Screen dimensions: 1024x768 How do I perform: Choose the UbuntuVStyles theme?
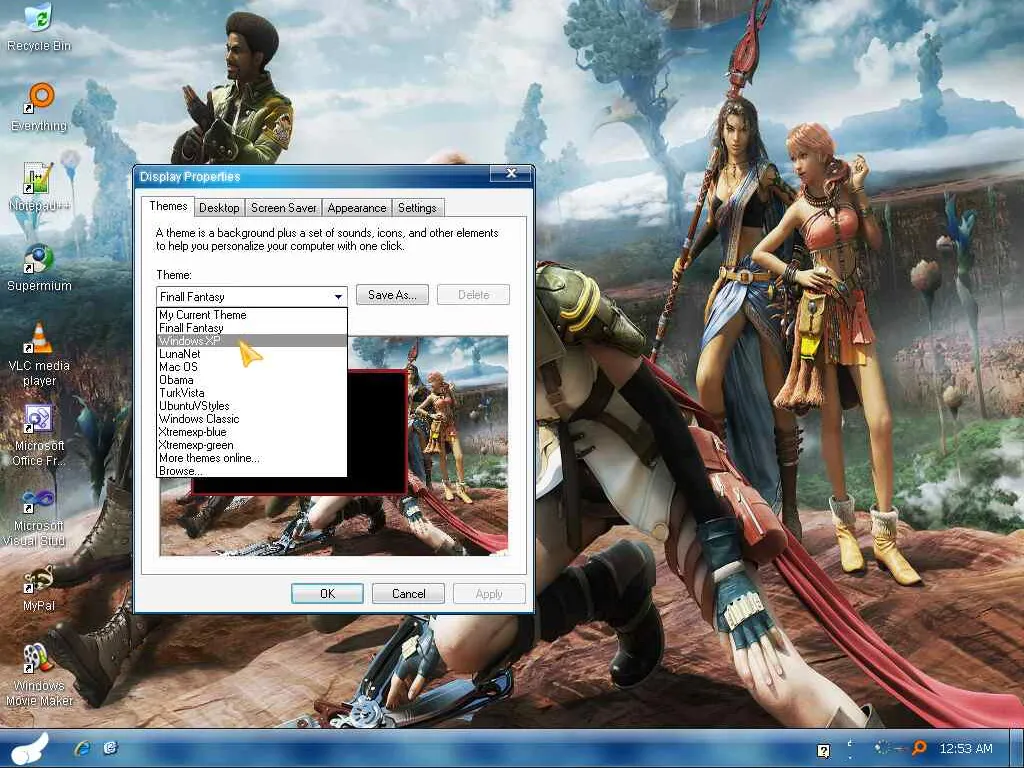(251, 406)
